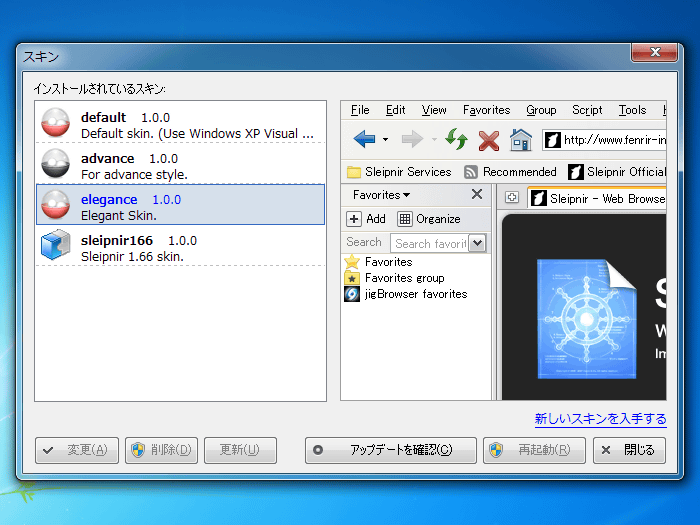Click the Home house icon
Viewport: 700px width, 525px height.
click(x=521, y=140)
